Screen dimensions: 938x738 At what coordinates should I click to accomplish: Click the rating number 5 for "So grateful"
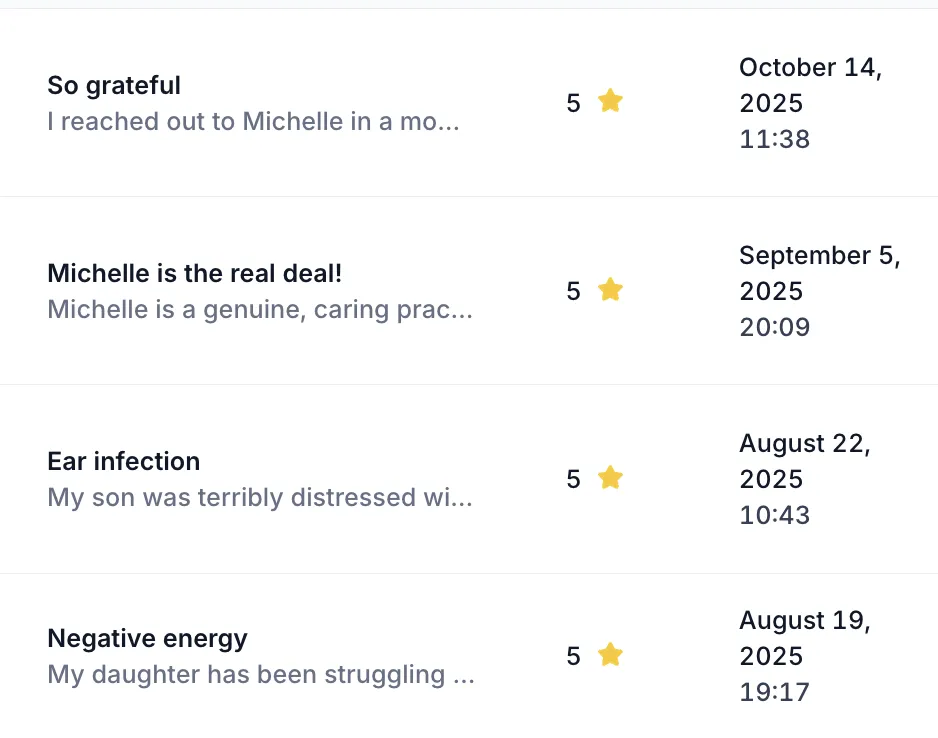click(573, 103)
